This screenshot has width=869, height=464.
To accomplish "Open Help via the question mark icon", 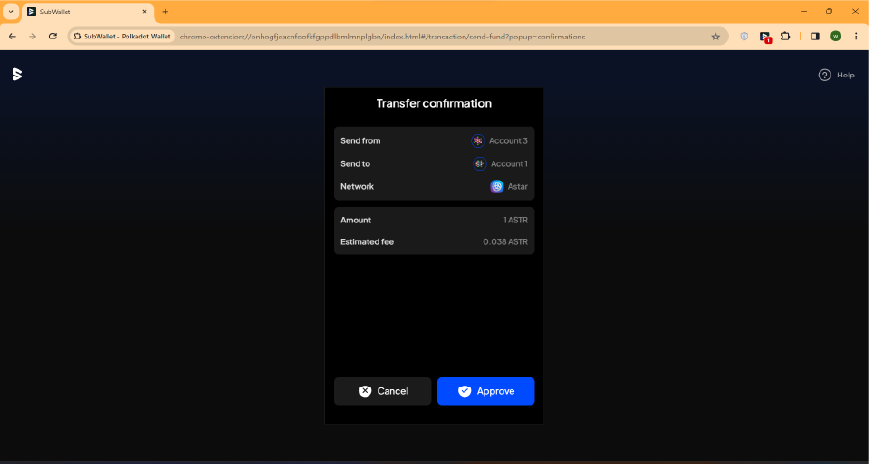I will (x=825, y=75).
